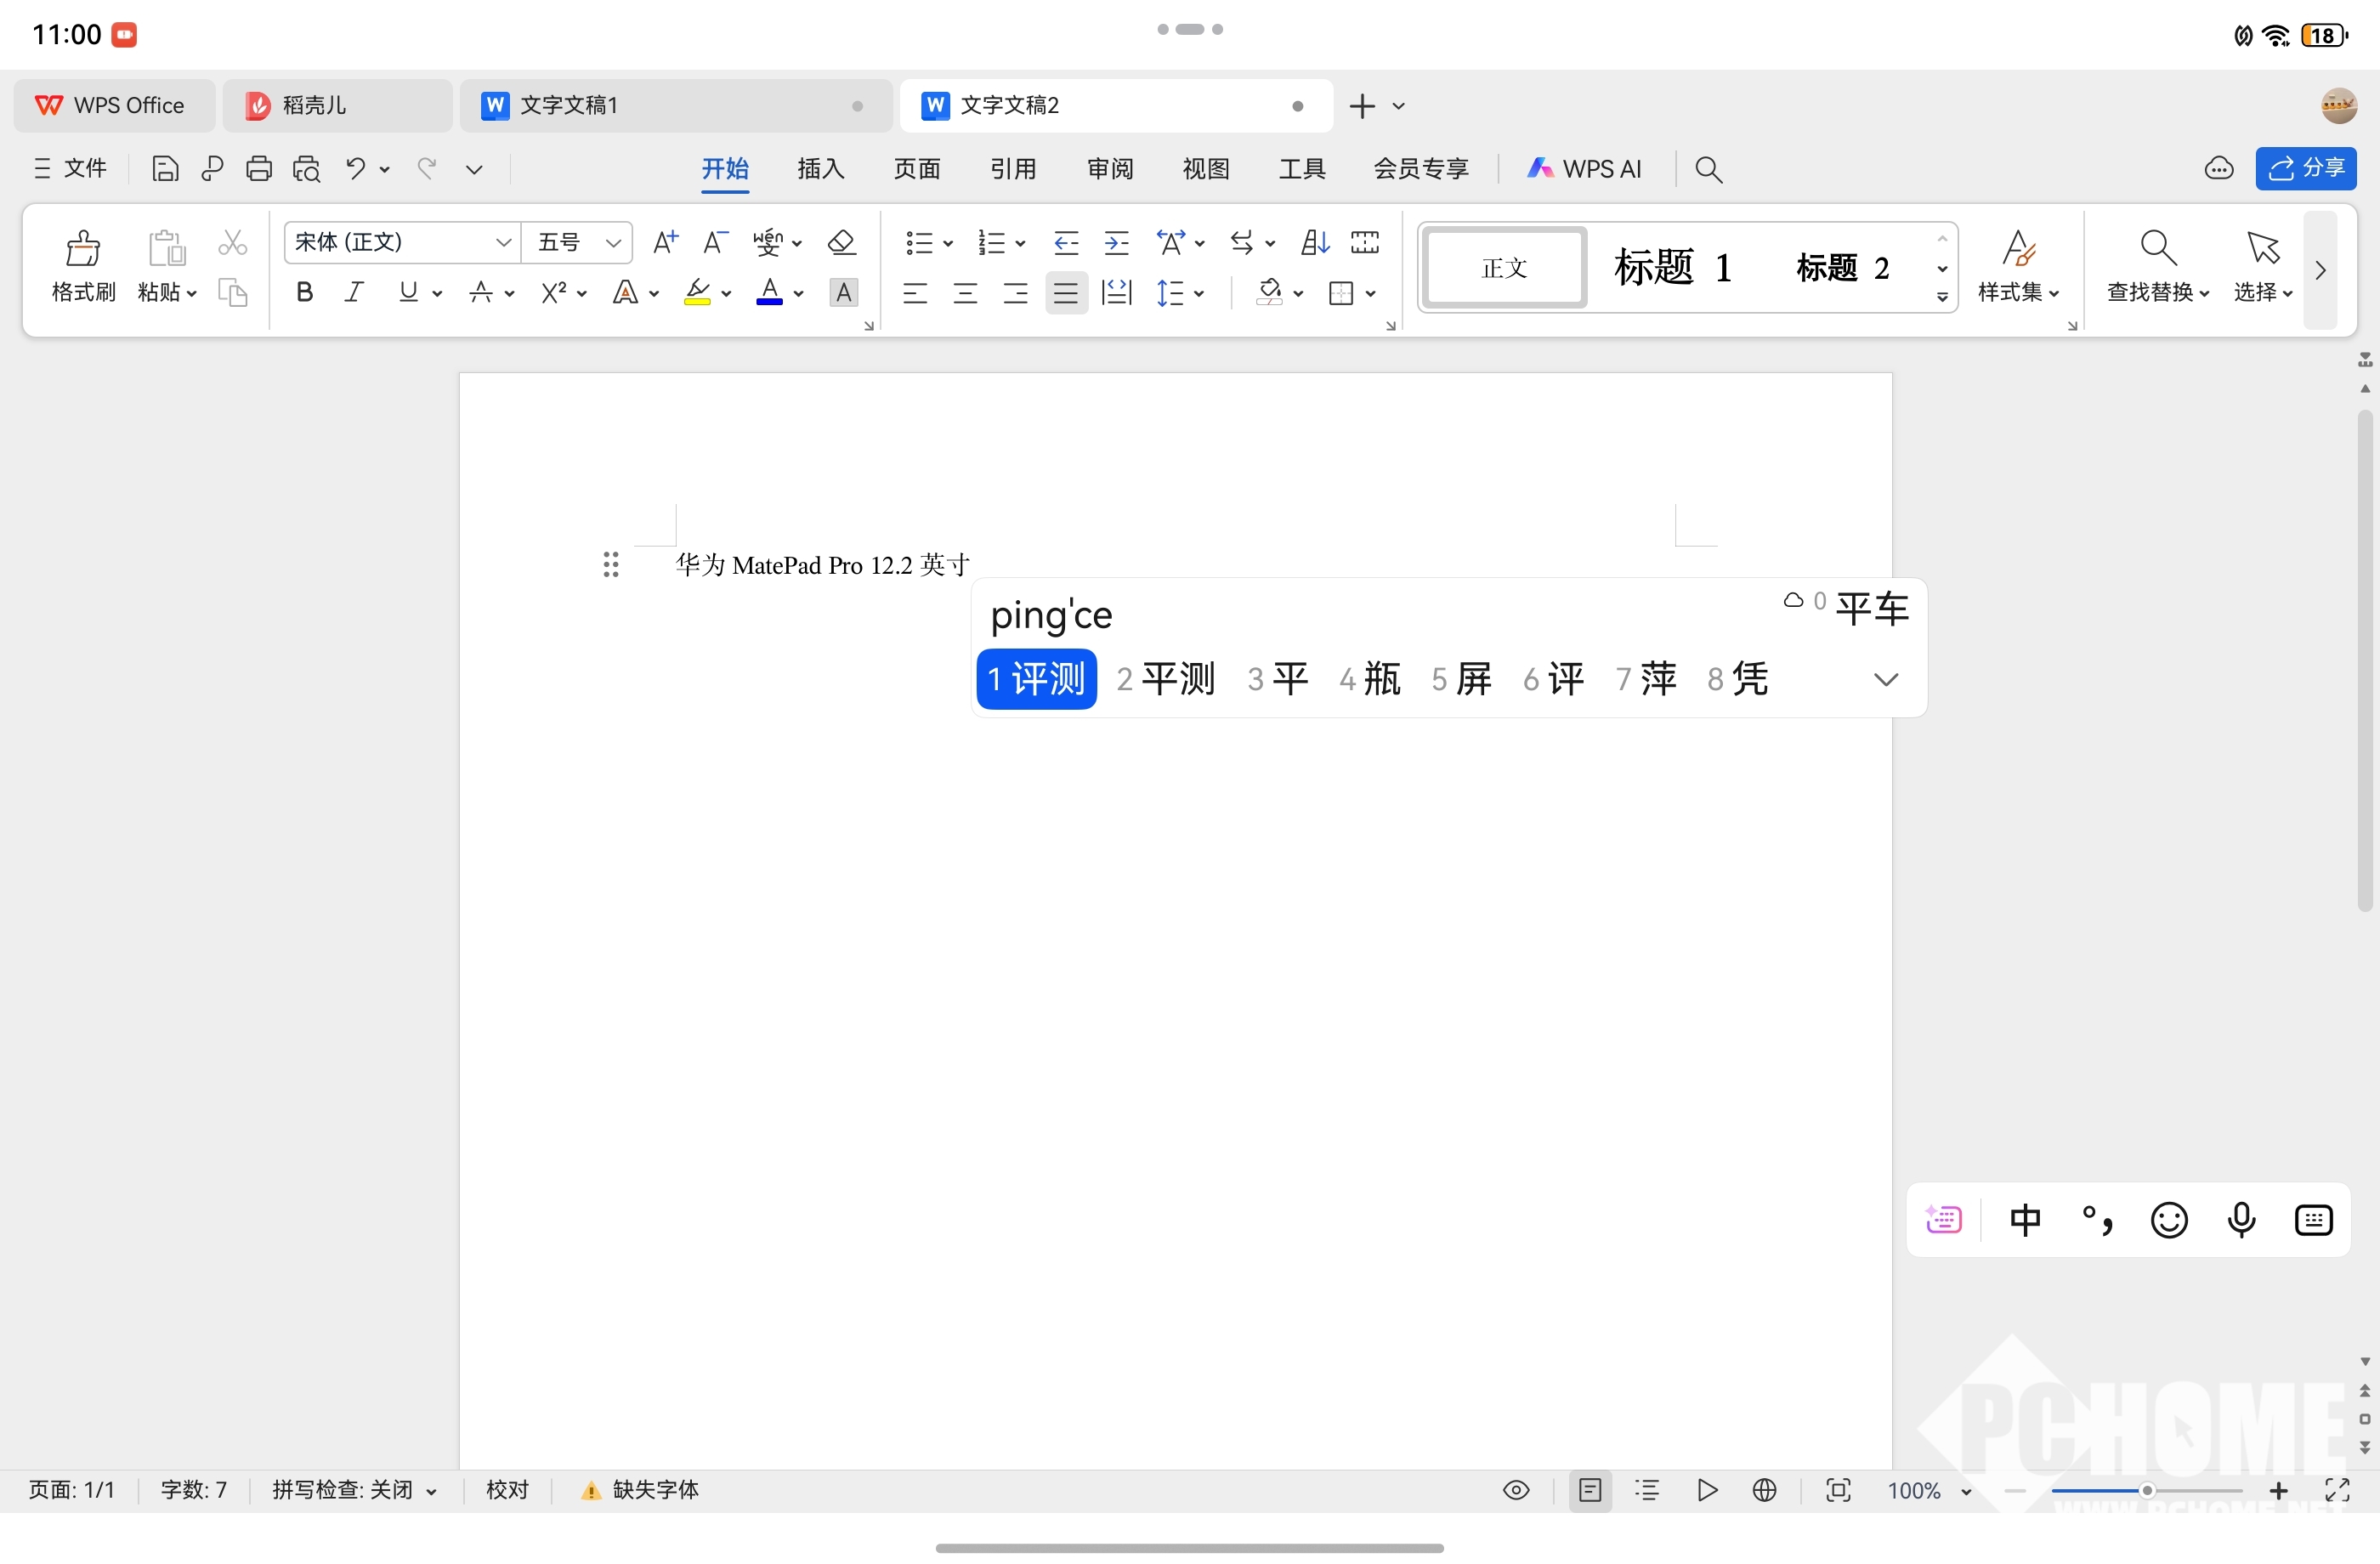
Task: Click the user avatar at top right
Action: pyautogui.click(x=2339, y=105)
